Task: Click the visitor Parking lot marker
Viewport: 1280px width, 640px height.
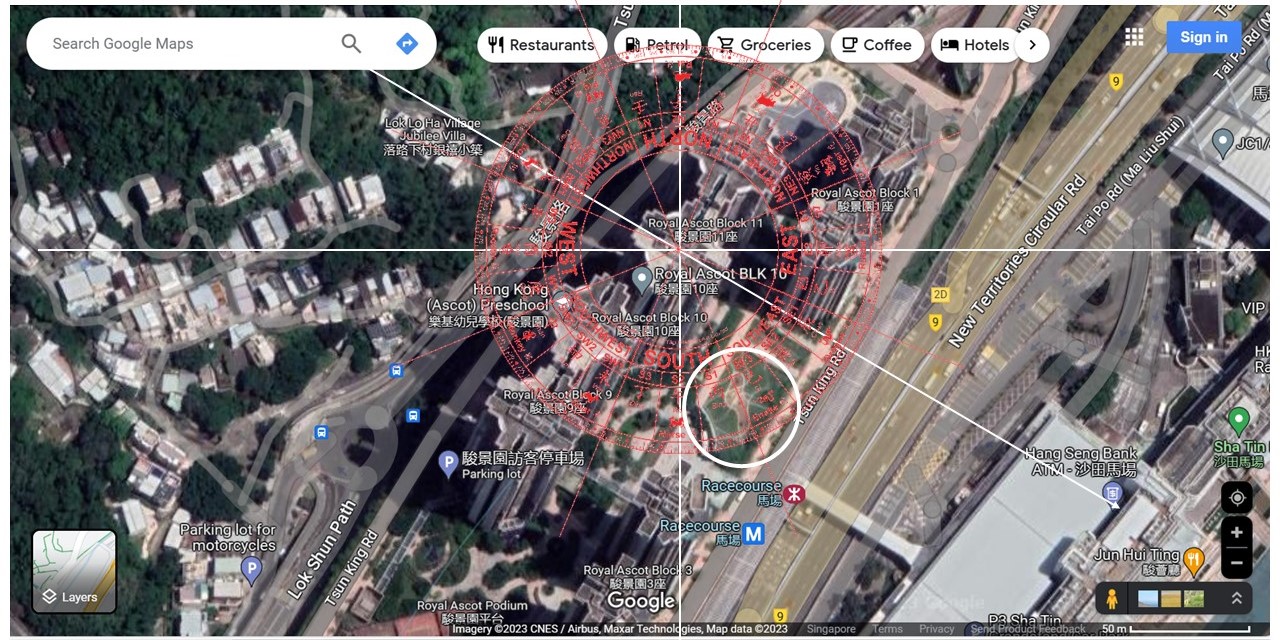Action: tap(449, 462)
